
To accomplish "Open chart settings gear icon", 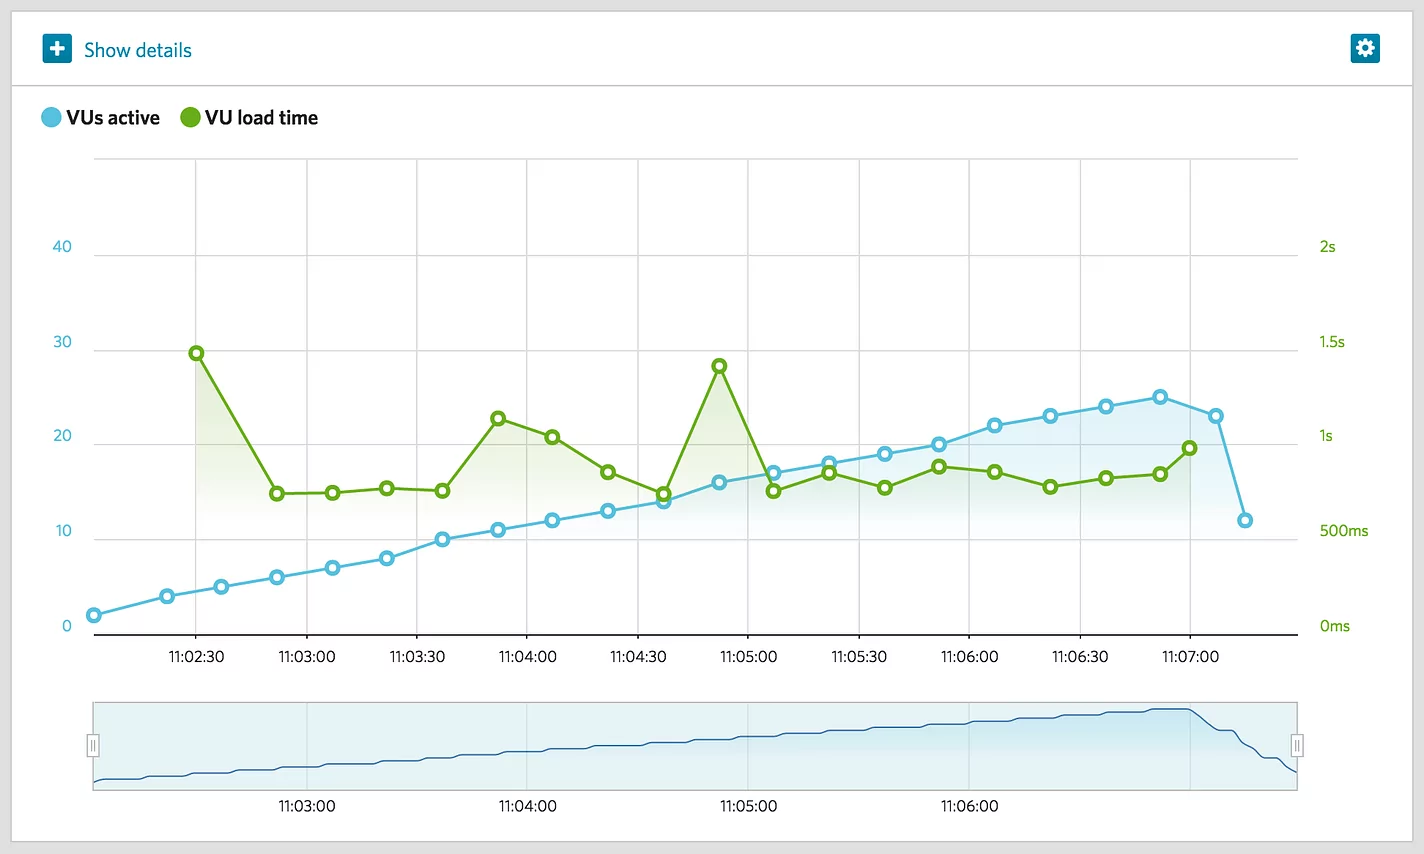I will click(x=1364, y=48).
